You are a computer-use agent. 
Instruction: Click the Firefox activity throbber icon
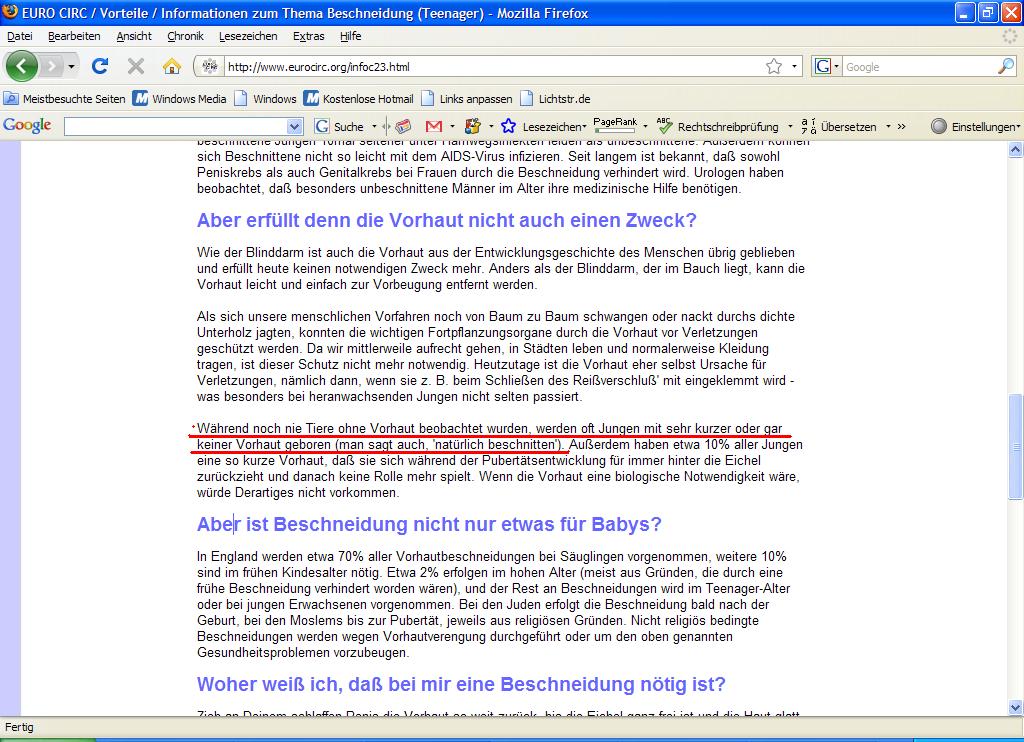[x=1010, y=36]
